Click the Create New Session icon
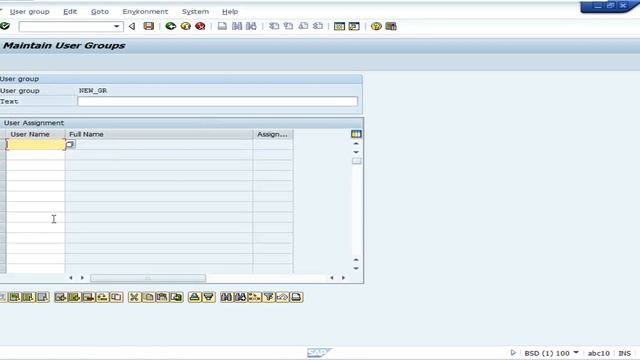640x360 pixels. click(x=339, y=26)
